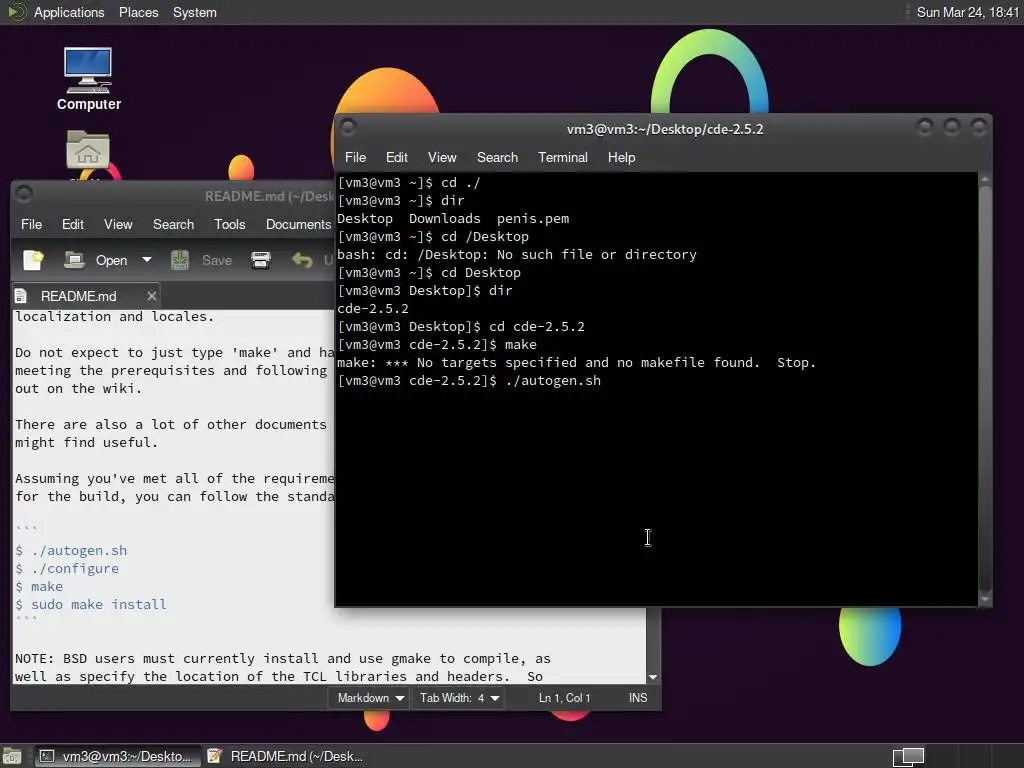The height and width of the screenshot is (768, 1024).
Task: Click the terminal prompt line with ./autogen.sh
Action: point(469,381)
